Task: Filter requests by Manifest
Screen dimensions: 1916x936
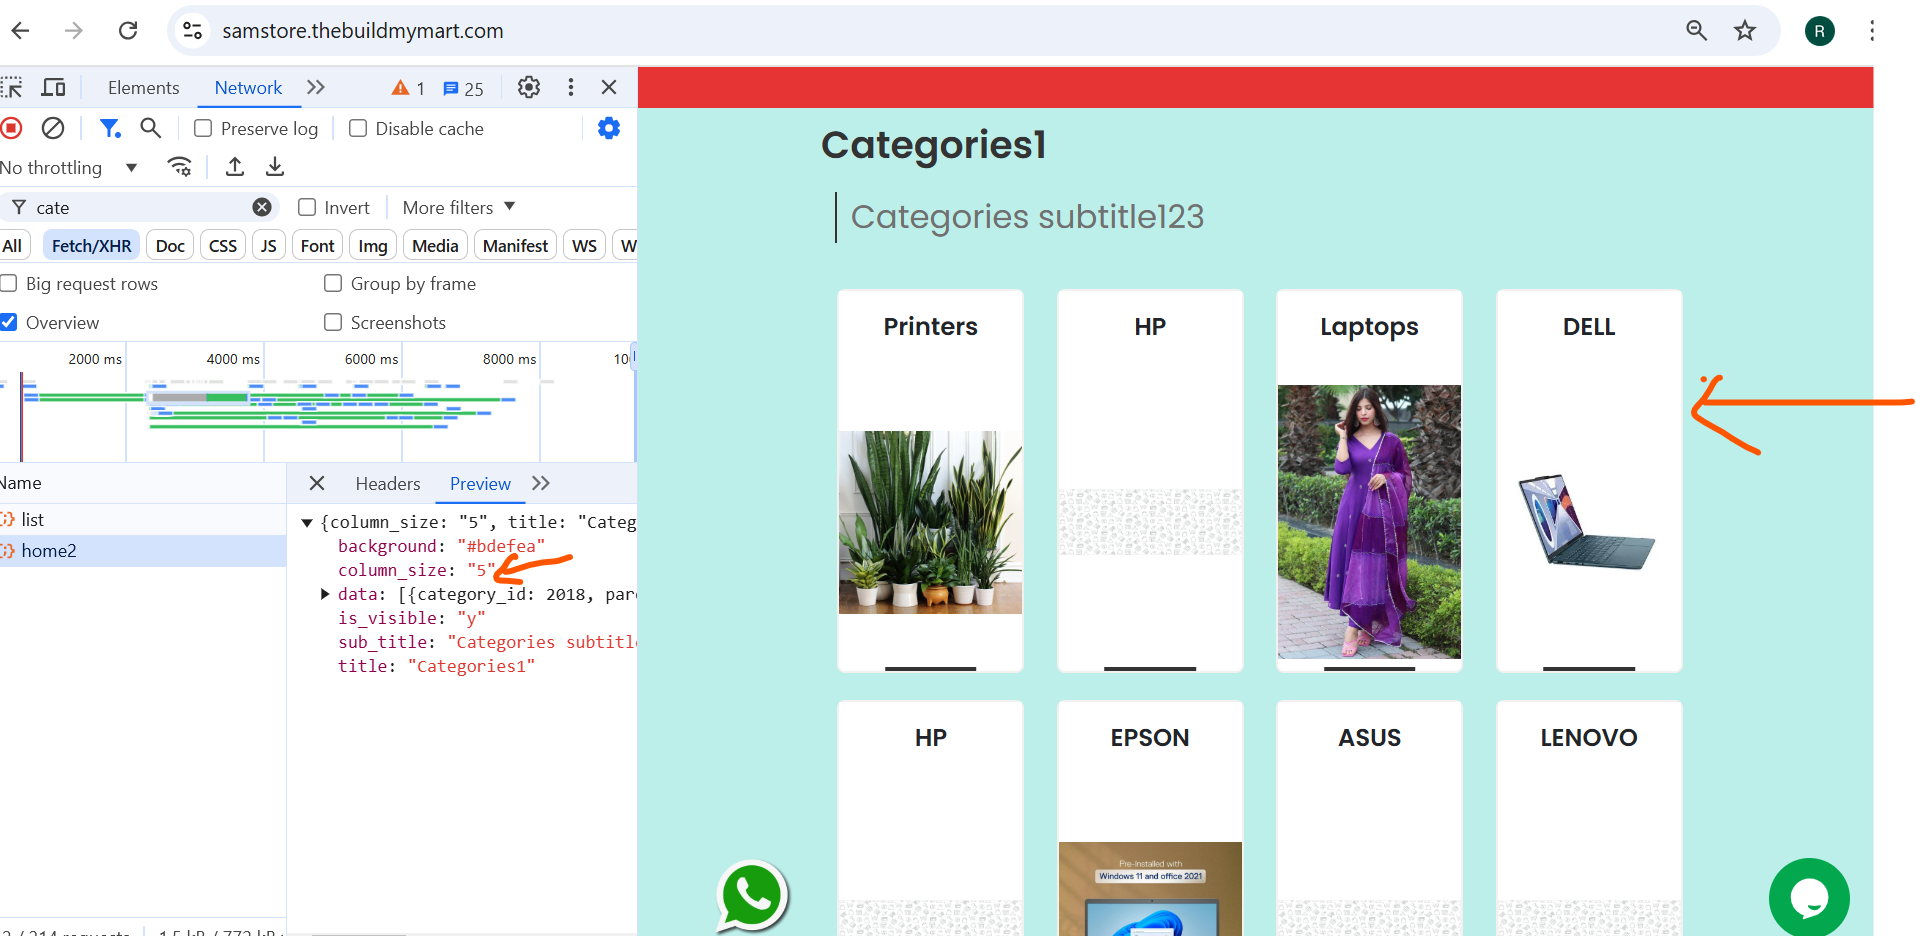Action: click(x=515, y=245)
